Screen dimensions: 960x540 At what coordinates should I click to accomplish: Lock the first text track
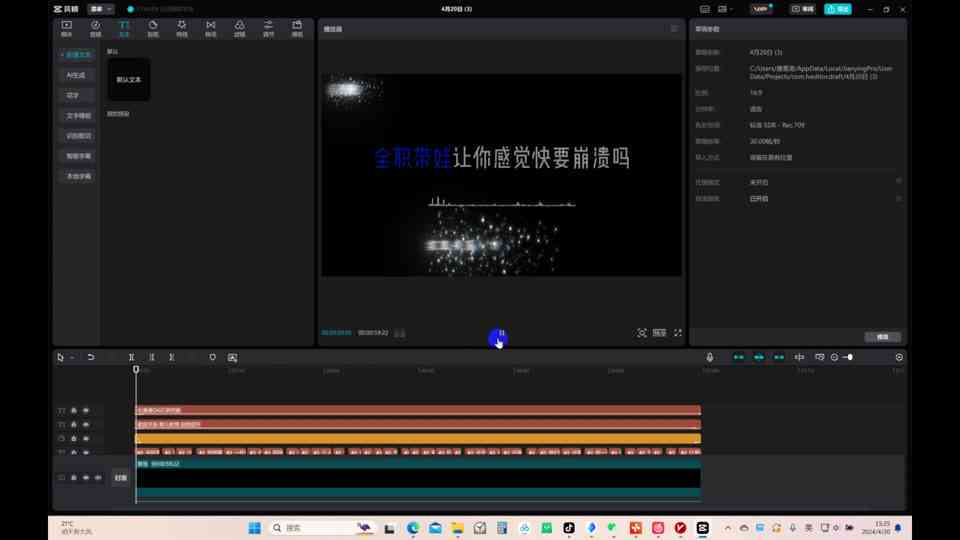[x=73, y=410]
